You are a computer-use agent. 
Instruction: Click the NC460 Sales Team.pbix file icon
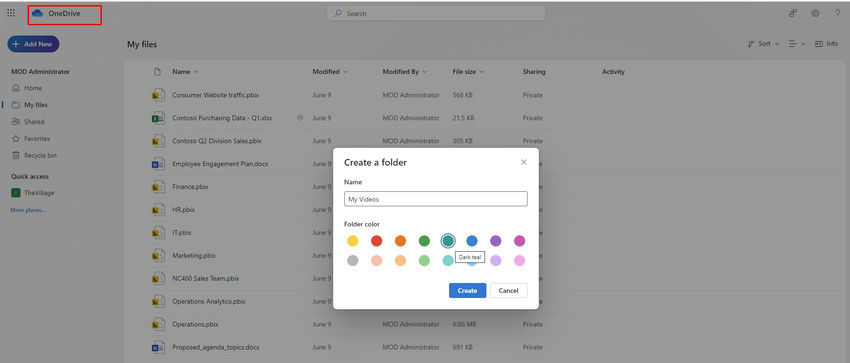coord(158,278)
